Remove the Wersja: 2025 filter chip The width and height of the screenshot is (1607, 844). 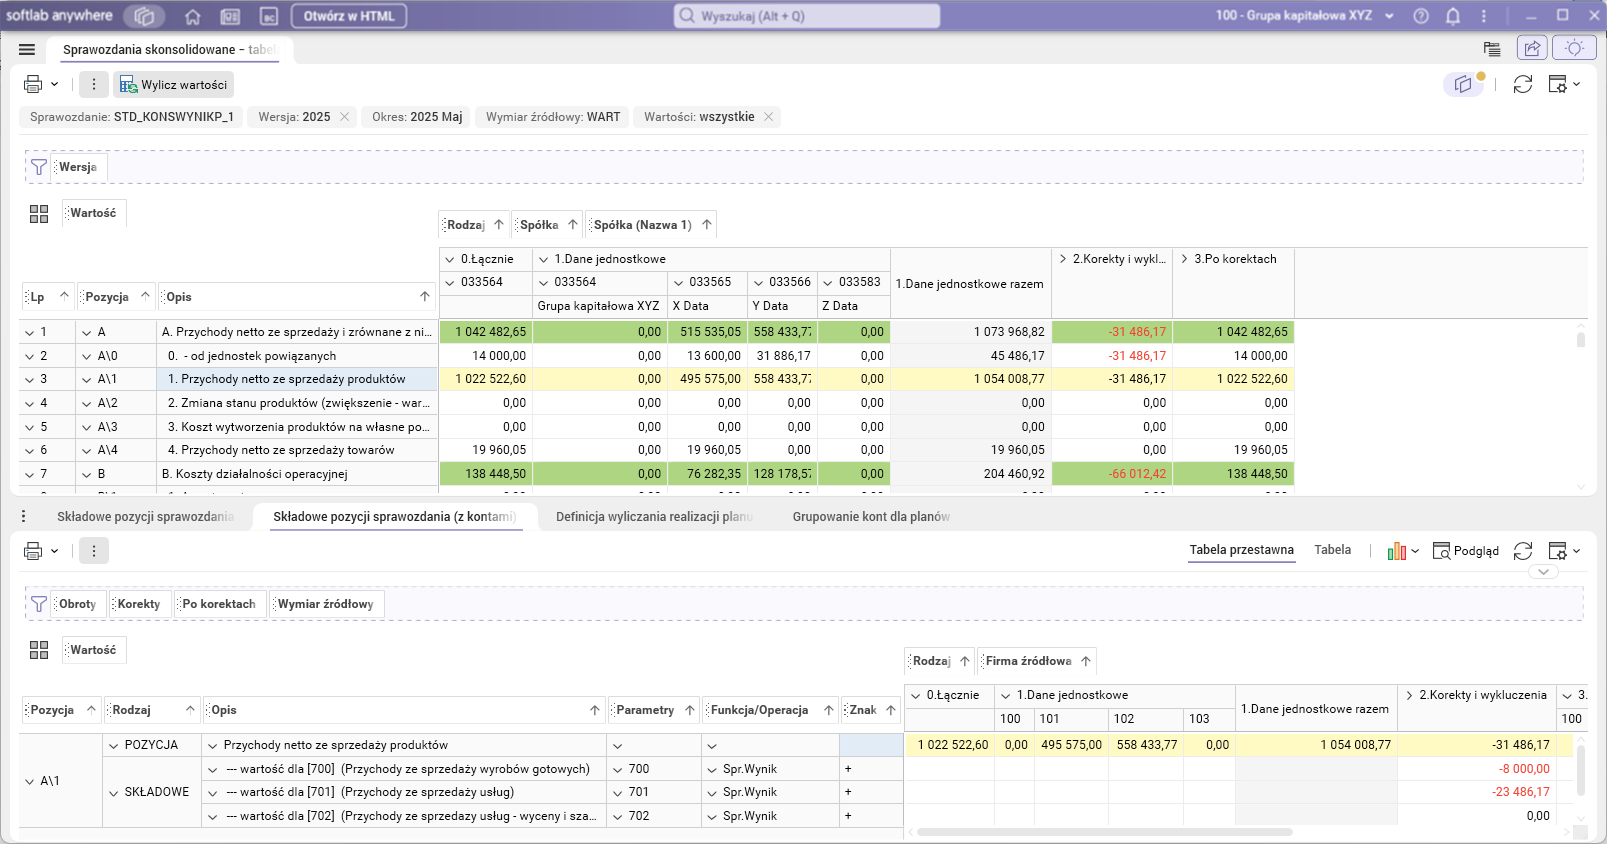pyautogui.click(x=345, y=117)
